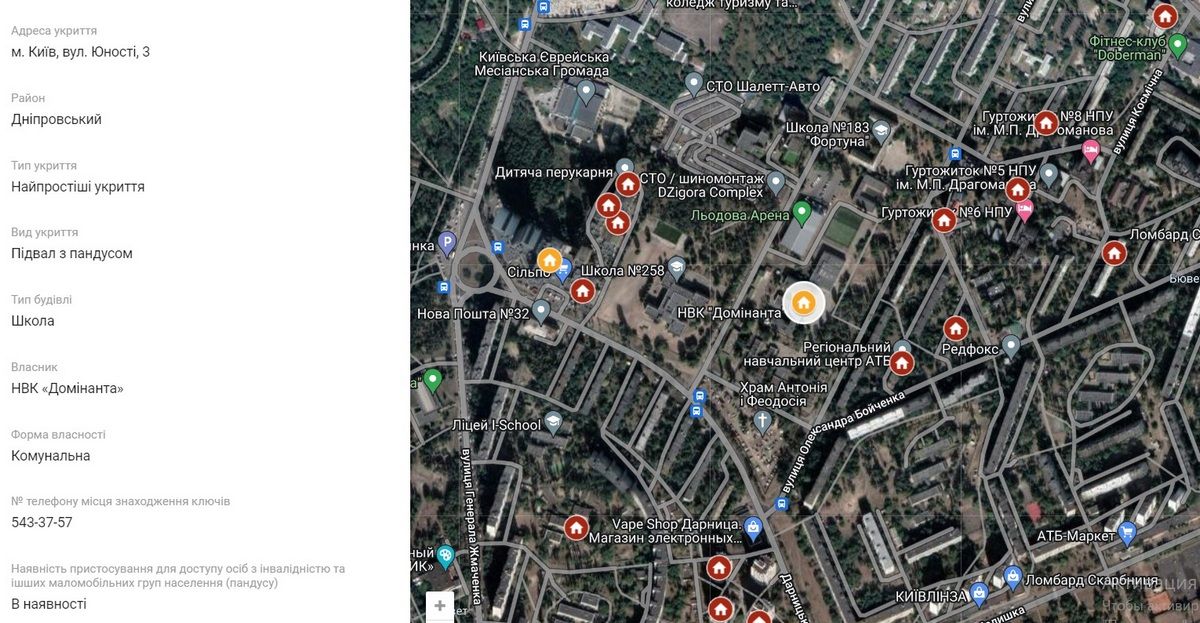
Task: Click the Ліцей I-School school icon
Action: 553,424
